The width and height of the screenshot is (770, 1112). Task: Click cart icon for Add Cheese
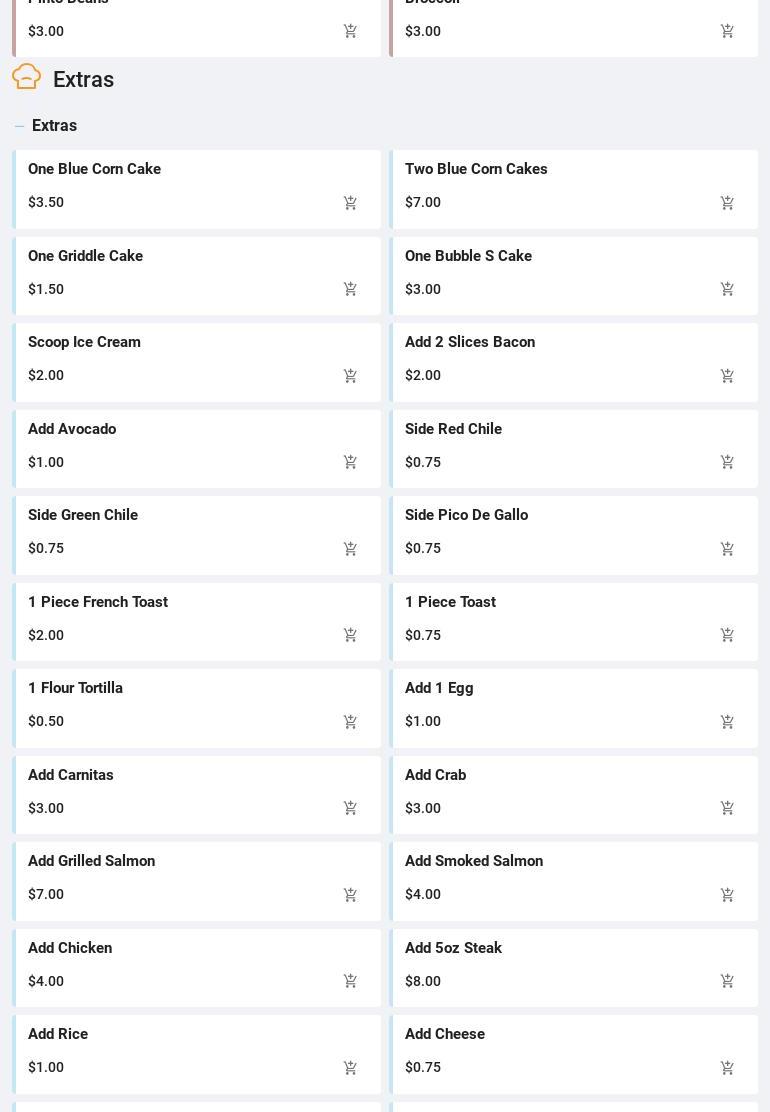tap(727, 1068)
